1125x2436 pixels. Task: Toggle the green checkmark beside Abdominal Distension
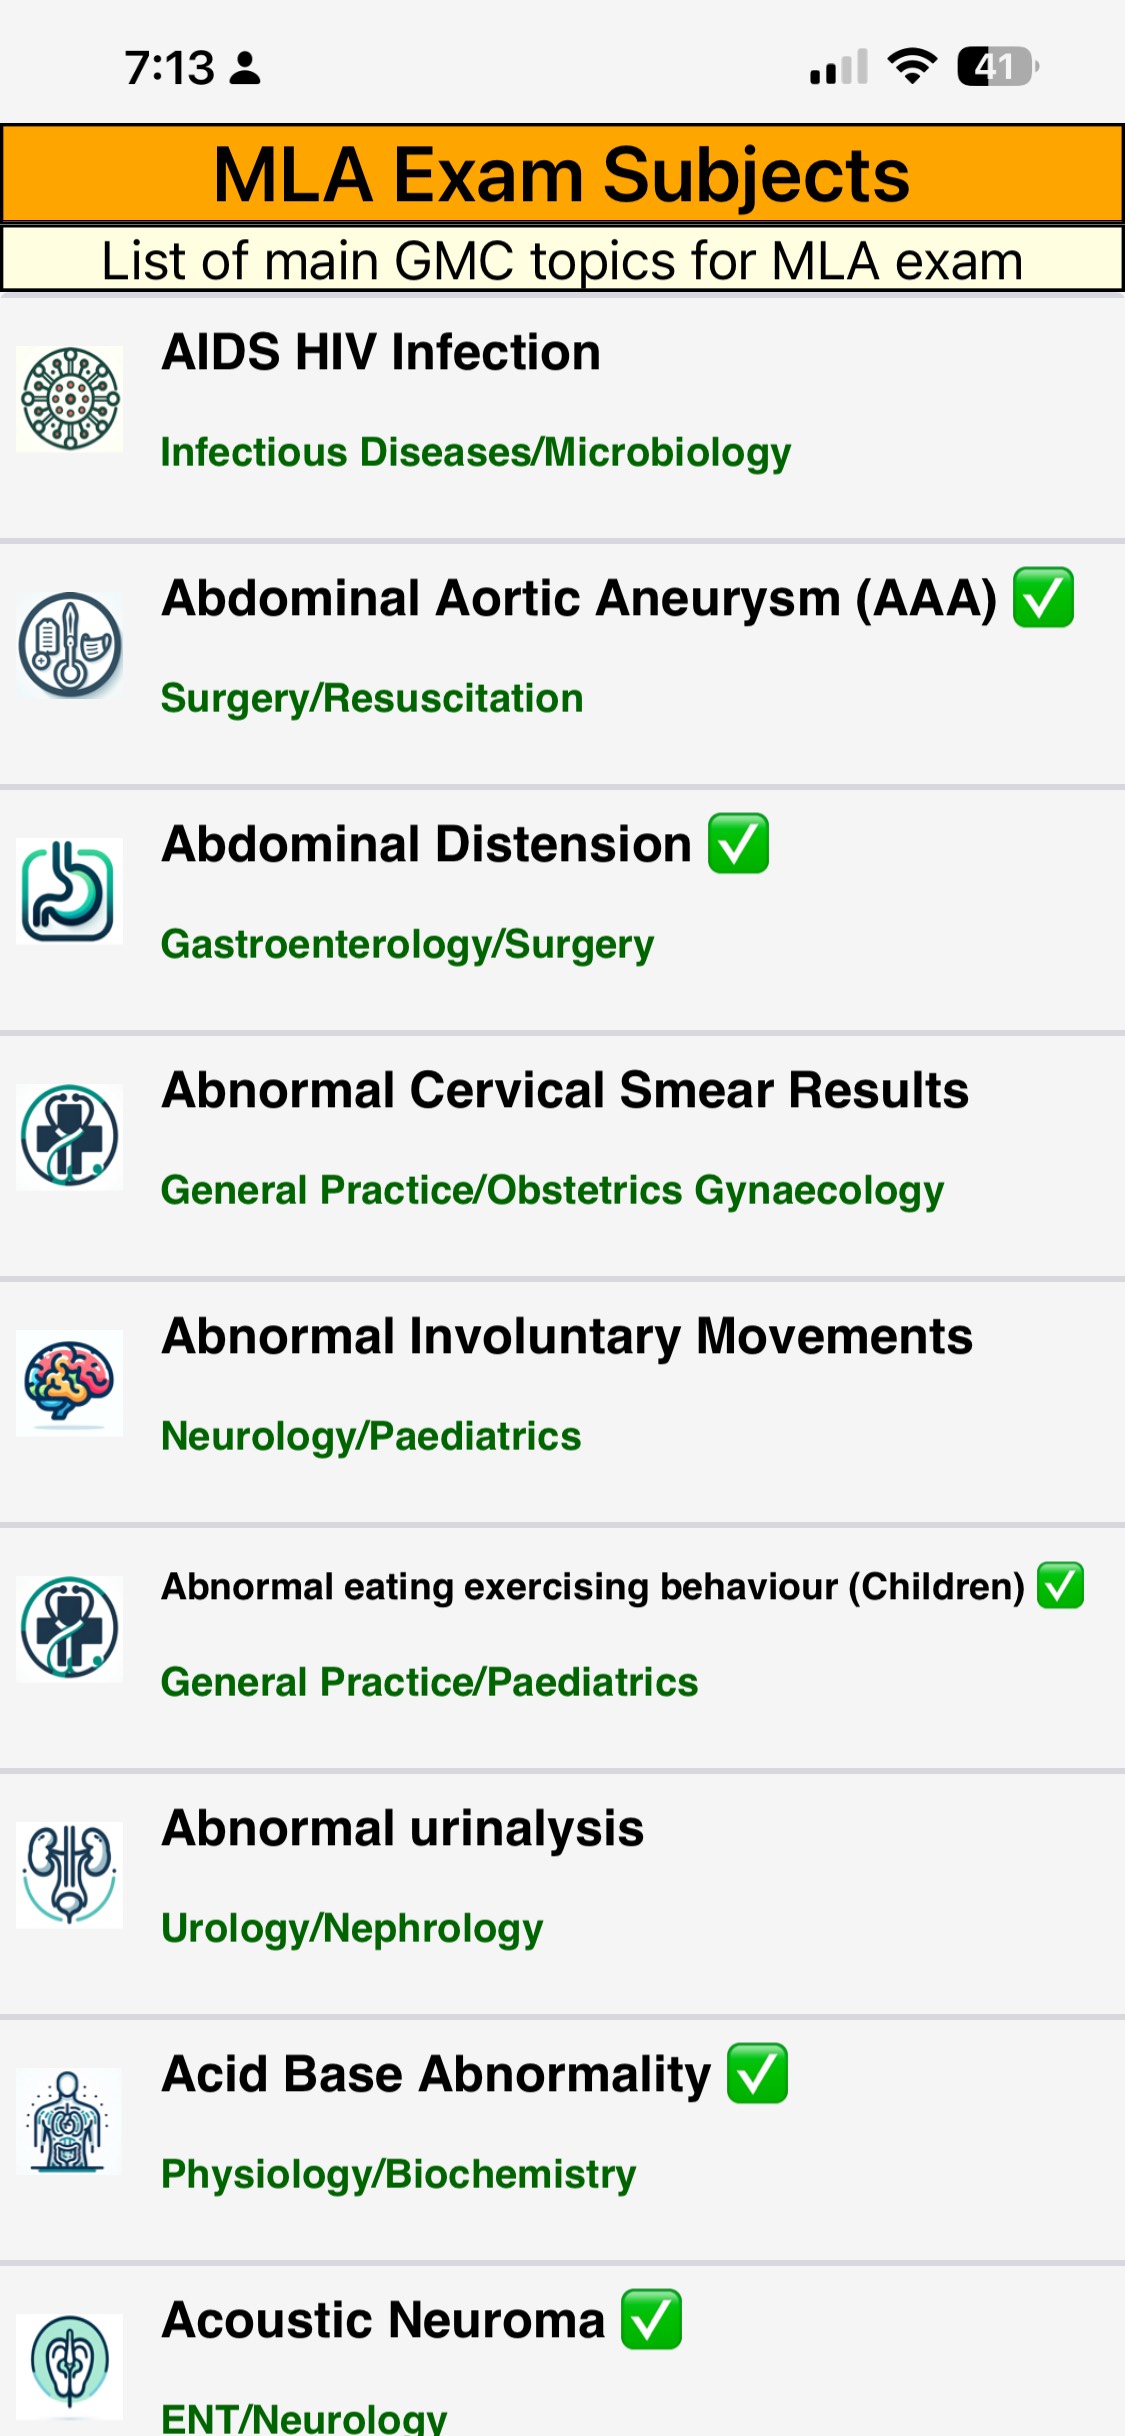(x=738, y=844)
